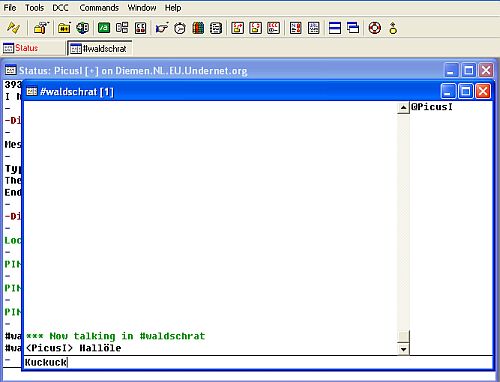This screenshot has height=382, width=500.
Task: Click the channel scrollbar up arrow
Action: [404, 108]
